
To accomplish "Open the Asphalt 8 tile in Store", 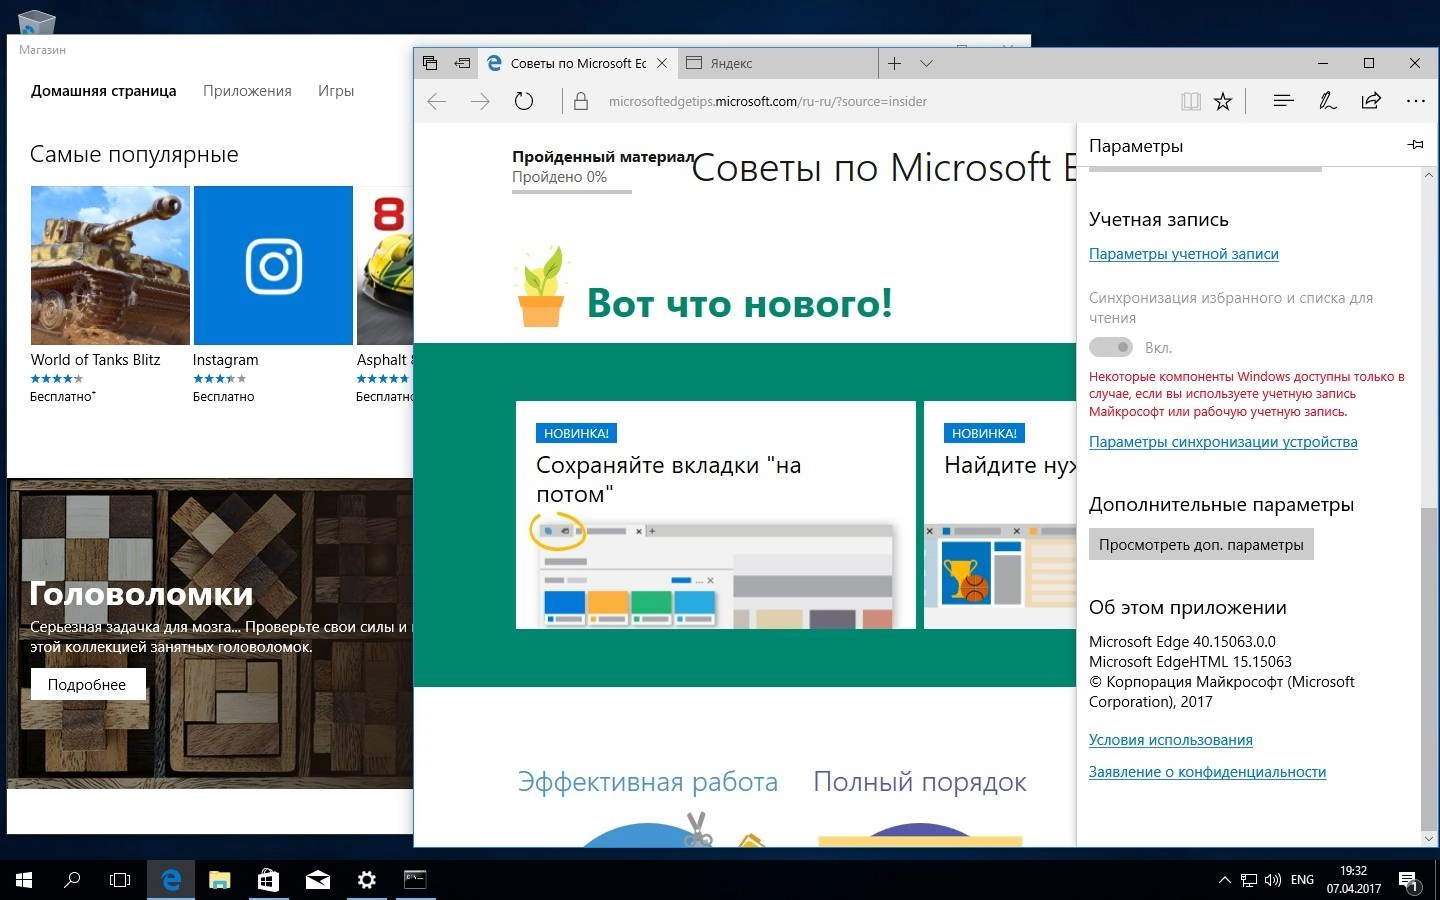I will click(385, 295).
